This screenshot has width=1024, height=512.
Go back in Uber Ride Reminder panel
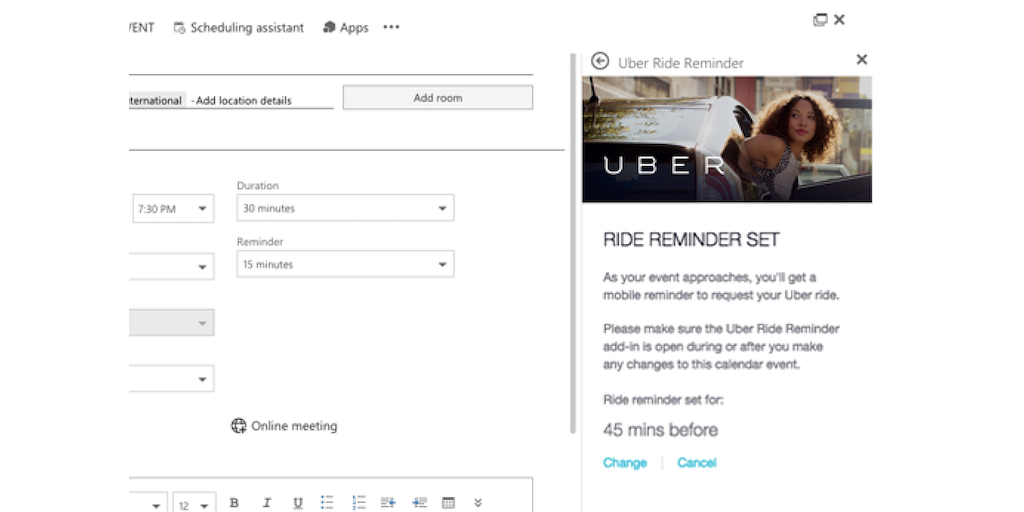point(600,61)
